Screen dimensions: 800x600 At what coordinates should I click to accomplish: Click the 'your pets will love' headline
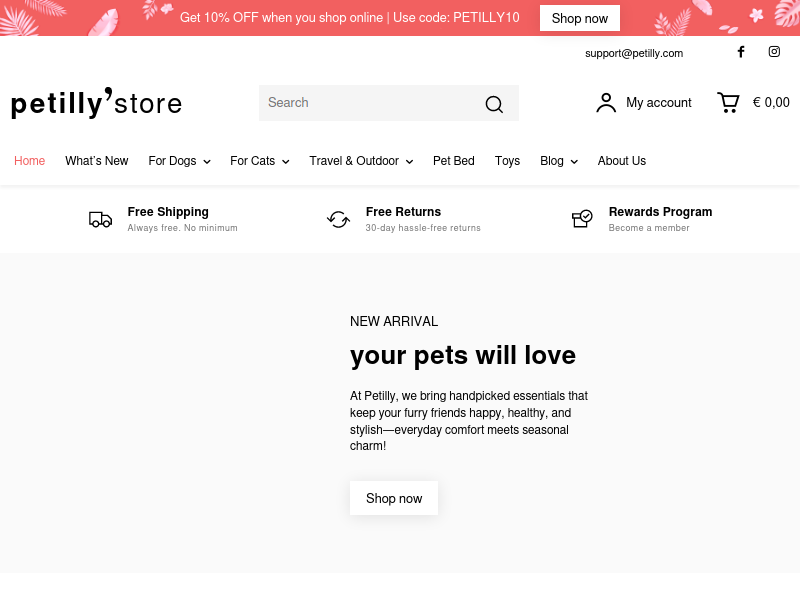pyautogui.click(x=463, y=355)
